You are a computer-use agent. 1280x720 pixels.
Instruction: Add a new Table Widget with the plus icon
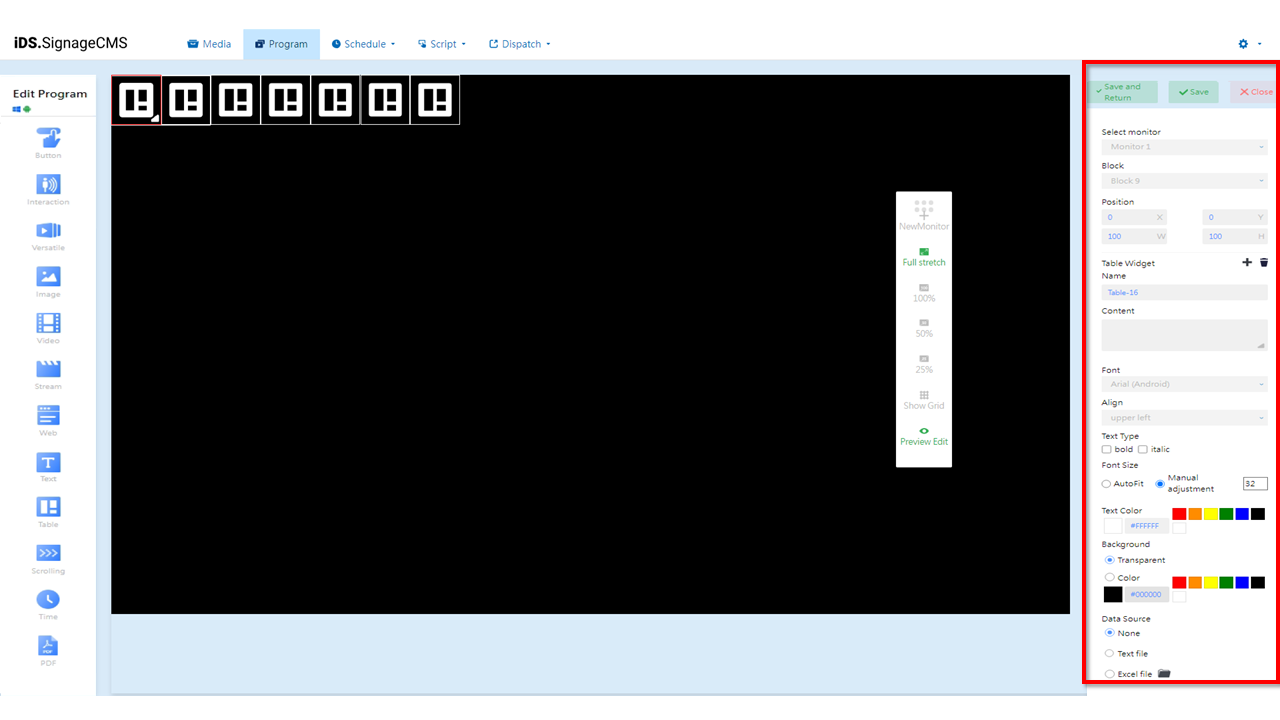pyautogui.click(x=1247, y=262)
